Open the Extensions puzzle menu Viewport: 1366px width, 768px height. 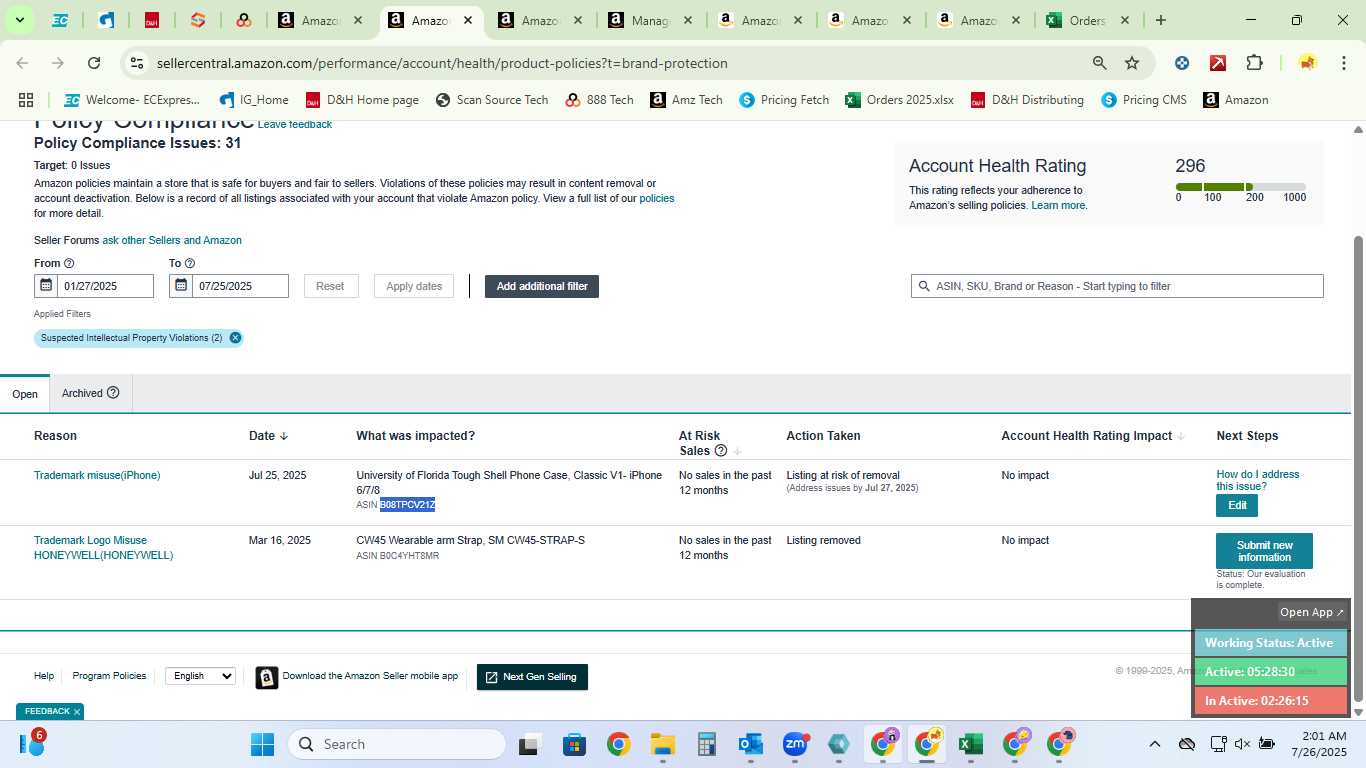pos(1254,63)
